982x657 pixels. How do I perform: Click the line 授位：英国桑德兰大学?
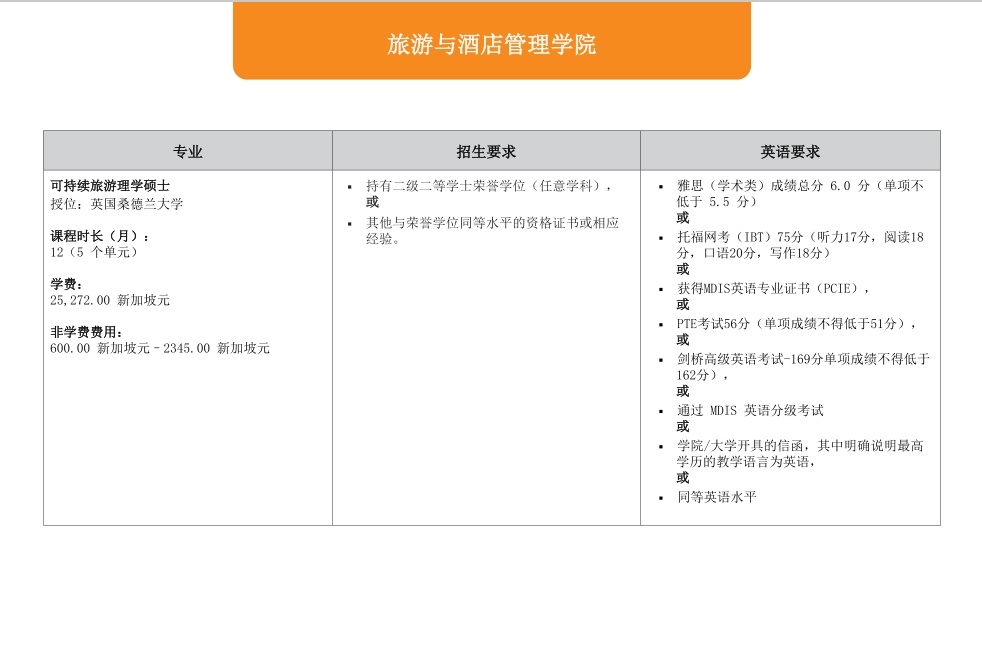click(x=116, y=204)
